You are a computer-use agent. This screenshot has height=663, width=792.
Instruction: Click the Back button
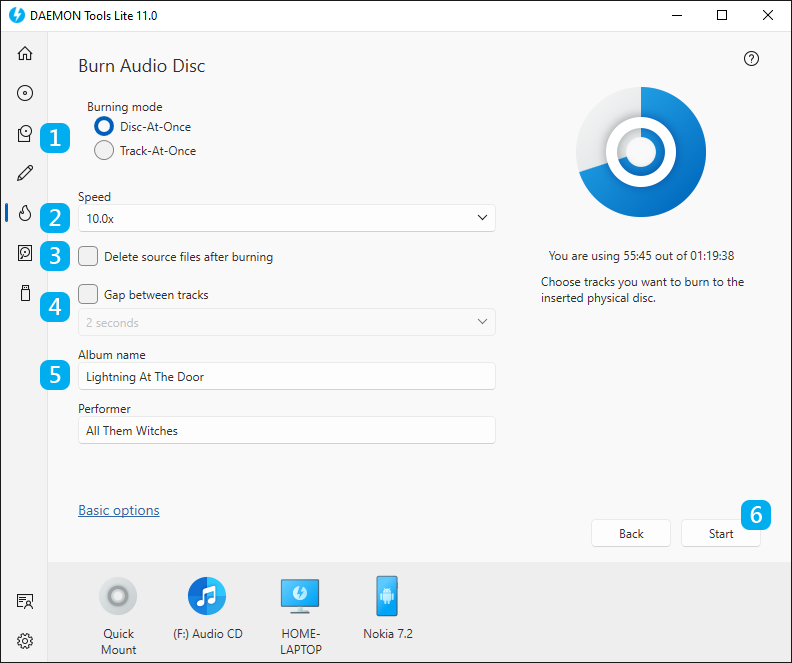(x=631, y=533)
